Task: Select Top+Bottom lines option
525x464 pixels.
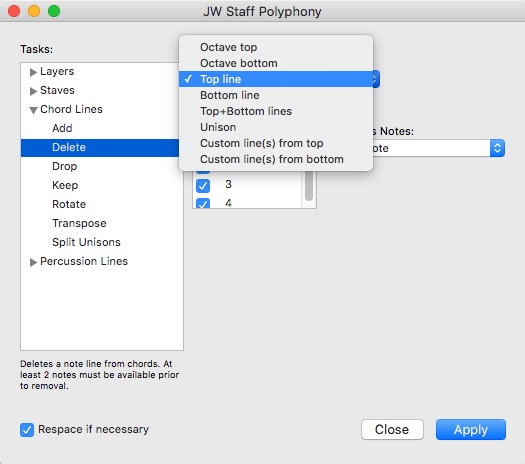Action: click(x=276, y=111)
